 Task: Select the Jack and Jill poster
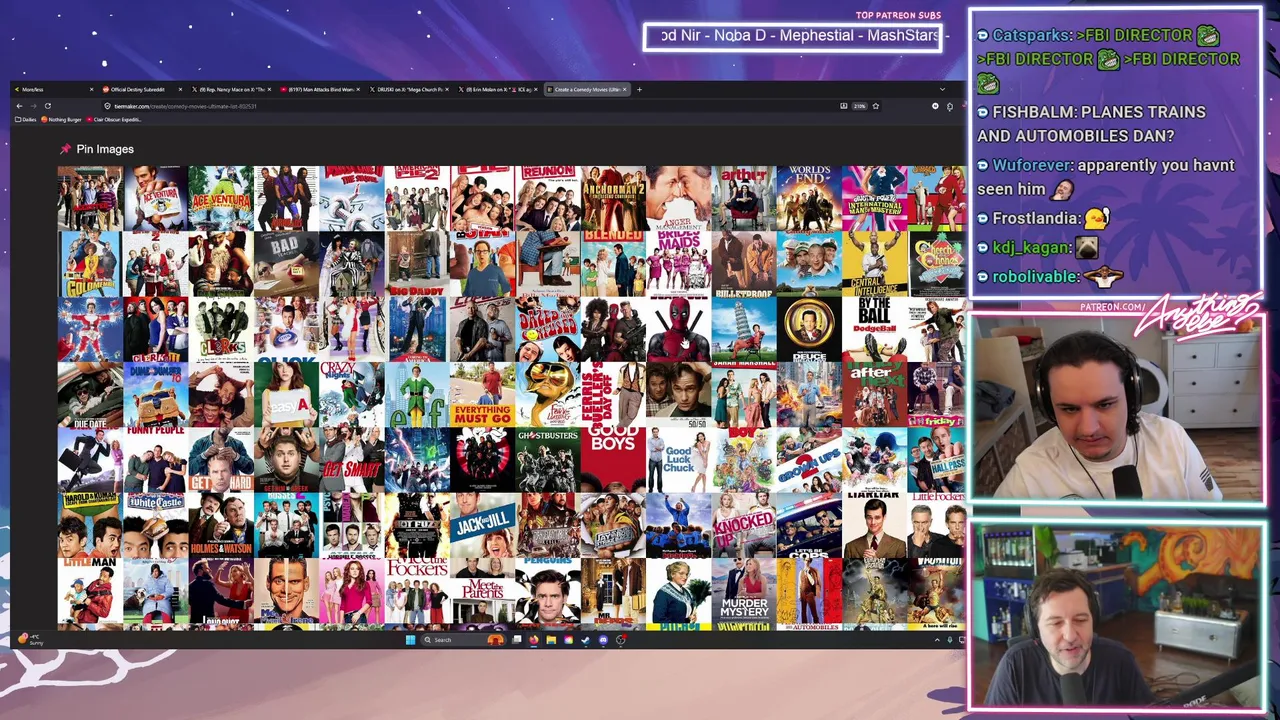click(482, 525)
